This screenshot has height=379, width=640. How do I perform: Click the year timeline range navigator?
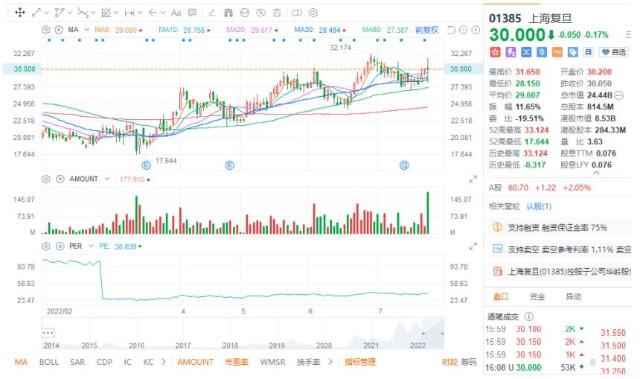(243, 333)
